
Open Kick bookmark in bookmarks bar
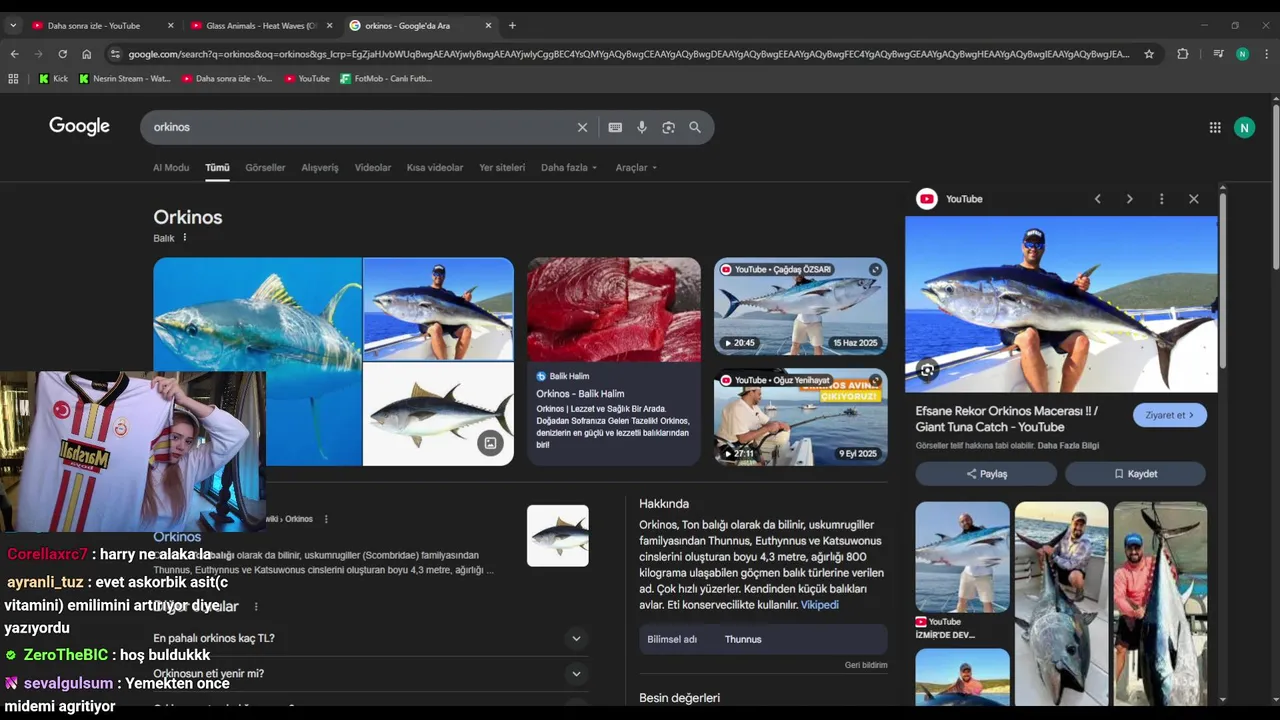tap(54, 78)
